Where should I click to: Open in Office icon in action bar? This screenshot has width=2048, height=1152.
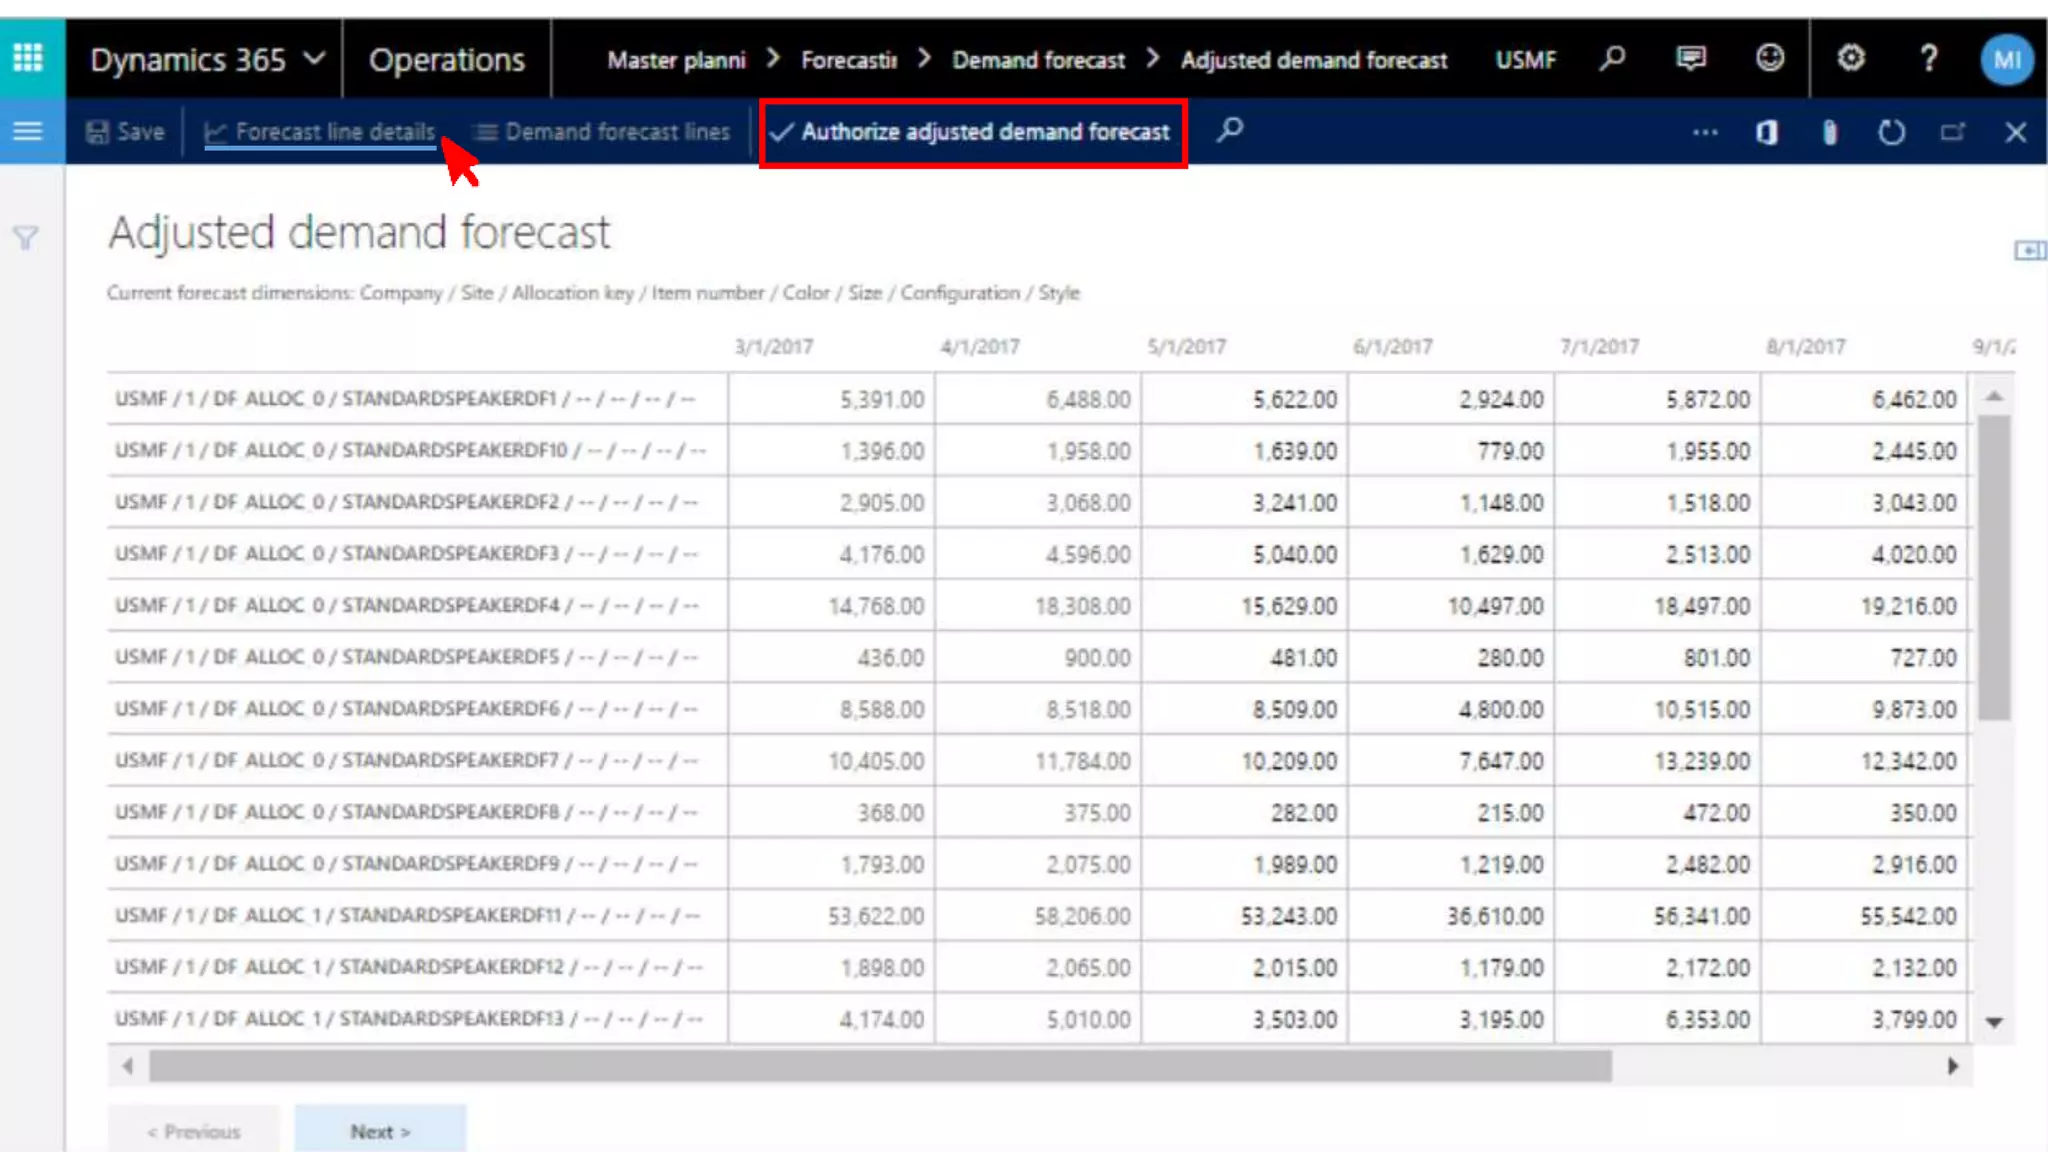pyautogui.click(x=1767, y=132)
